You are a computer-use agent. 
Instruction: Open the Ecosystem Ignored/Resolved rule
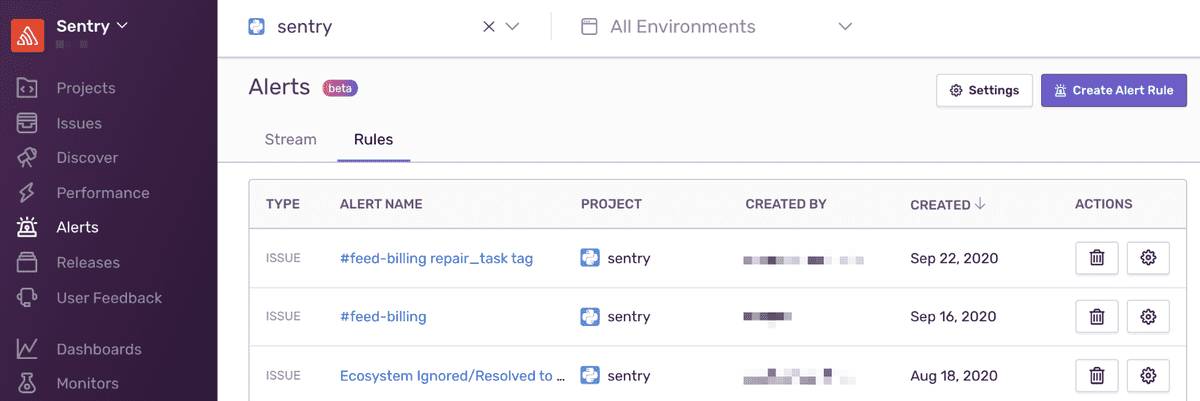pyautogui.click(x=453, y=376)
